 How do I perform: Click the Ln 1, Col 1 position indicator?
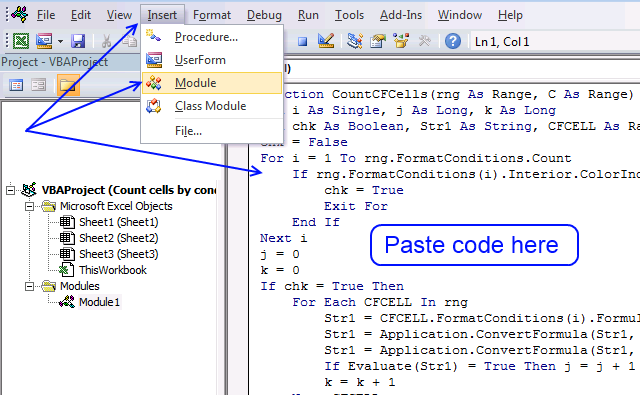[502, 42]
